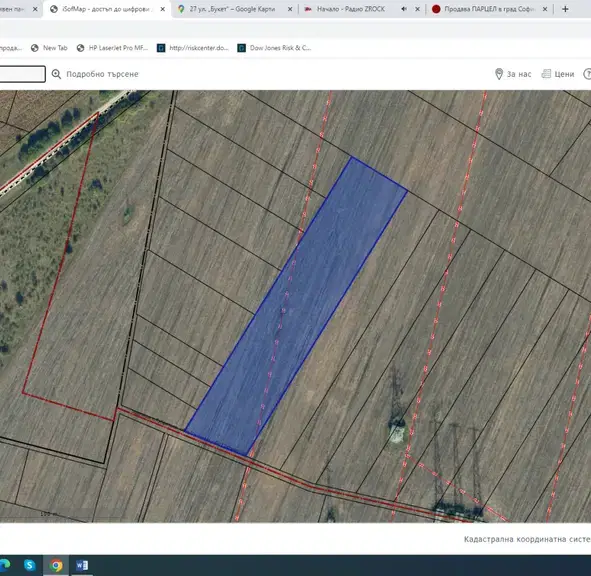Screen dimensions: 591x576
Task: Click the Кадастрална координатна система label
Action: (x=527, y=539)
